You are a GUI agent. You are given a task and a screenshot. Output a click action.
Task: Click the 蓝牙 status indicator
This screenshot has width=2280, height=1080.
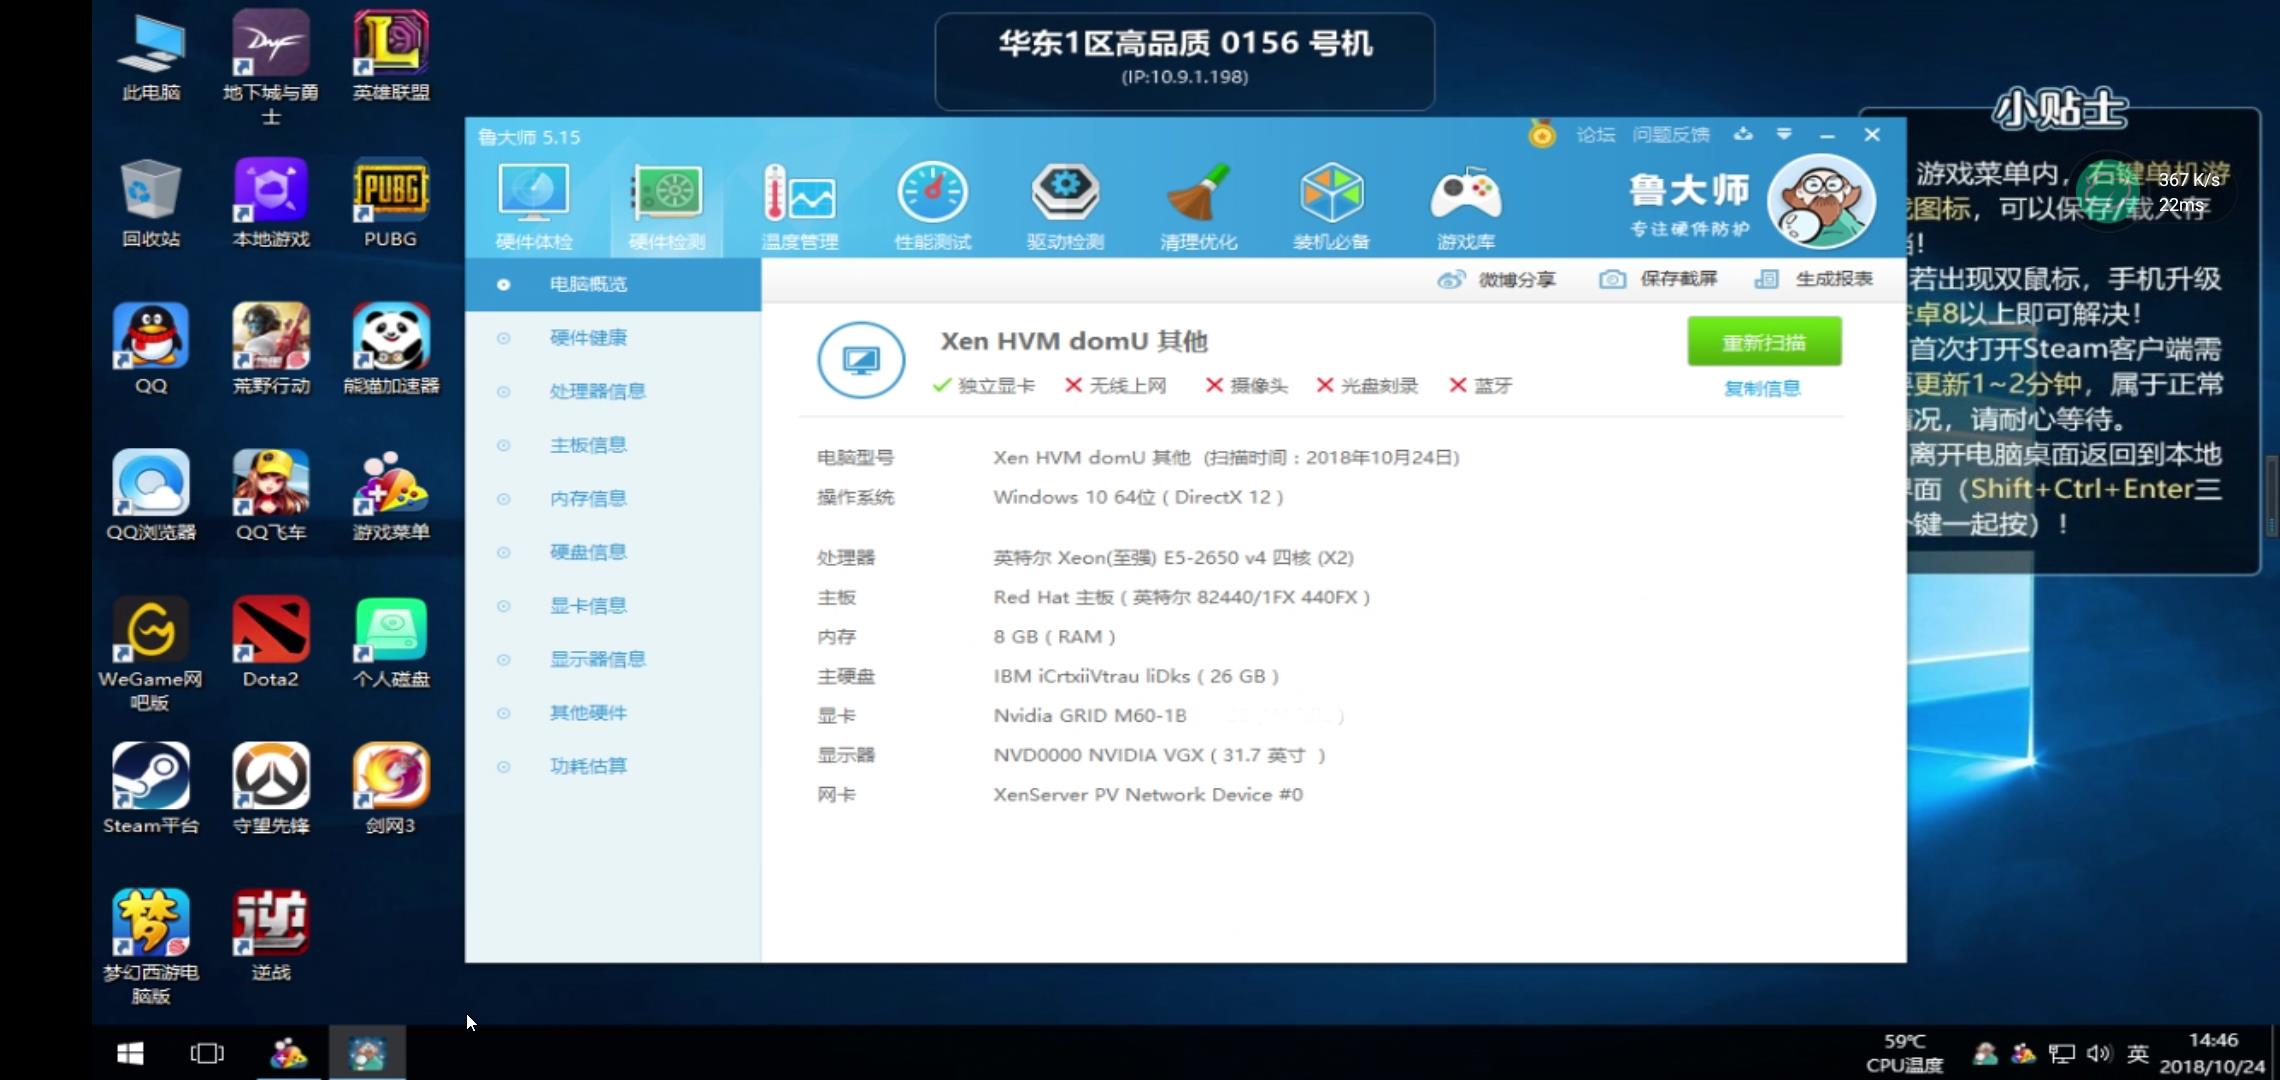coord(1481,386)
